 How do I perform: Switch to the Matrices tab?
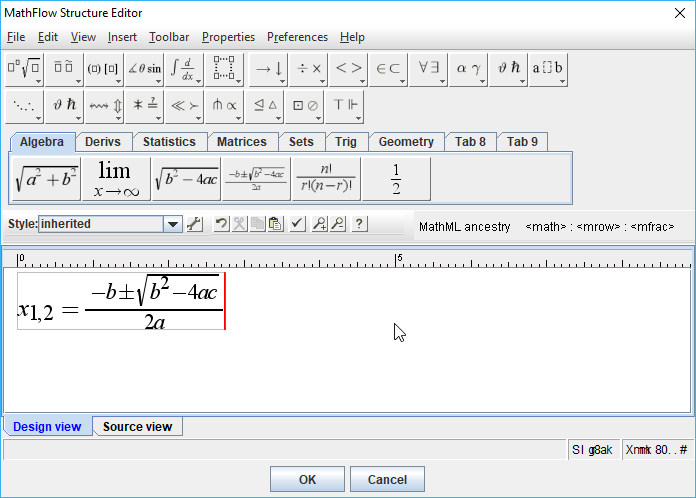coord(242,142)
